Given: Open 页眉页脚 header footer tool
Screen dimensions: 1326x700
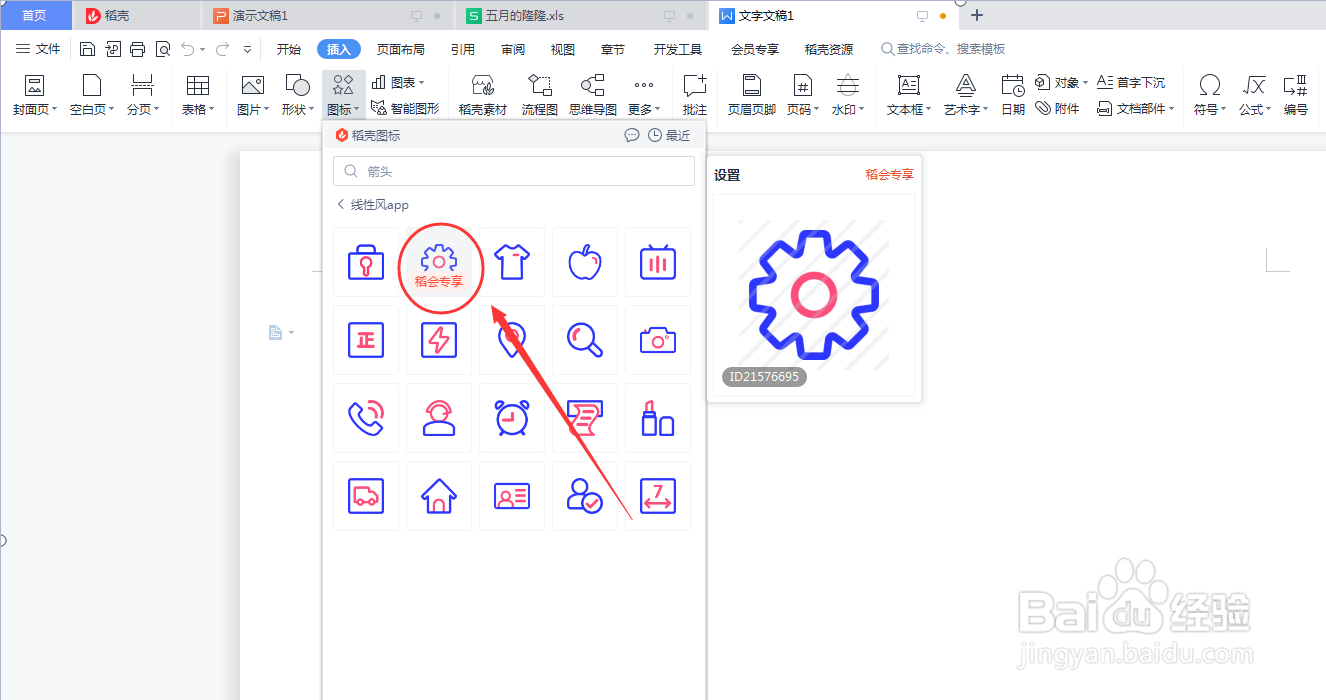Looking at the screenshot, I should tap(751, 96).
